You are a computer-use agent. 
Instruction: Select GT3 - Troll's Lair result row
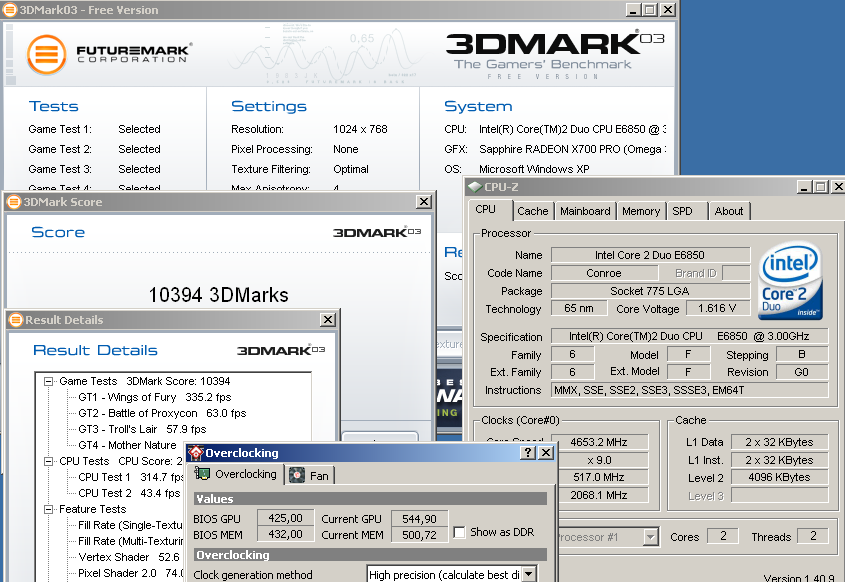pos(142,429)
